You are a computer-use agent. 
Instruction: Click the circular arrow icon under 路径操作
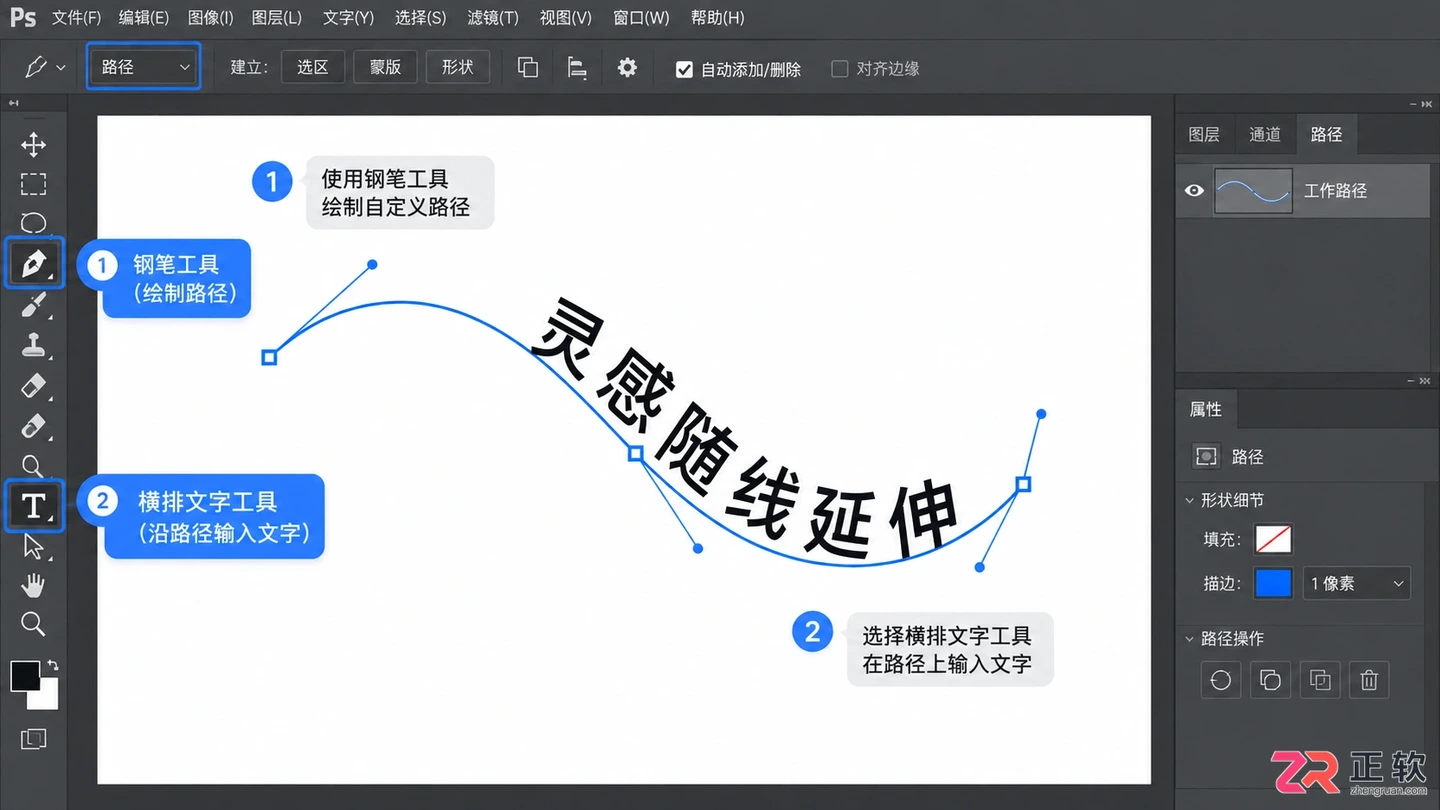pos(1221,680)
